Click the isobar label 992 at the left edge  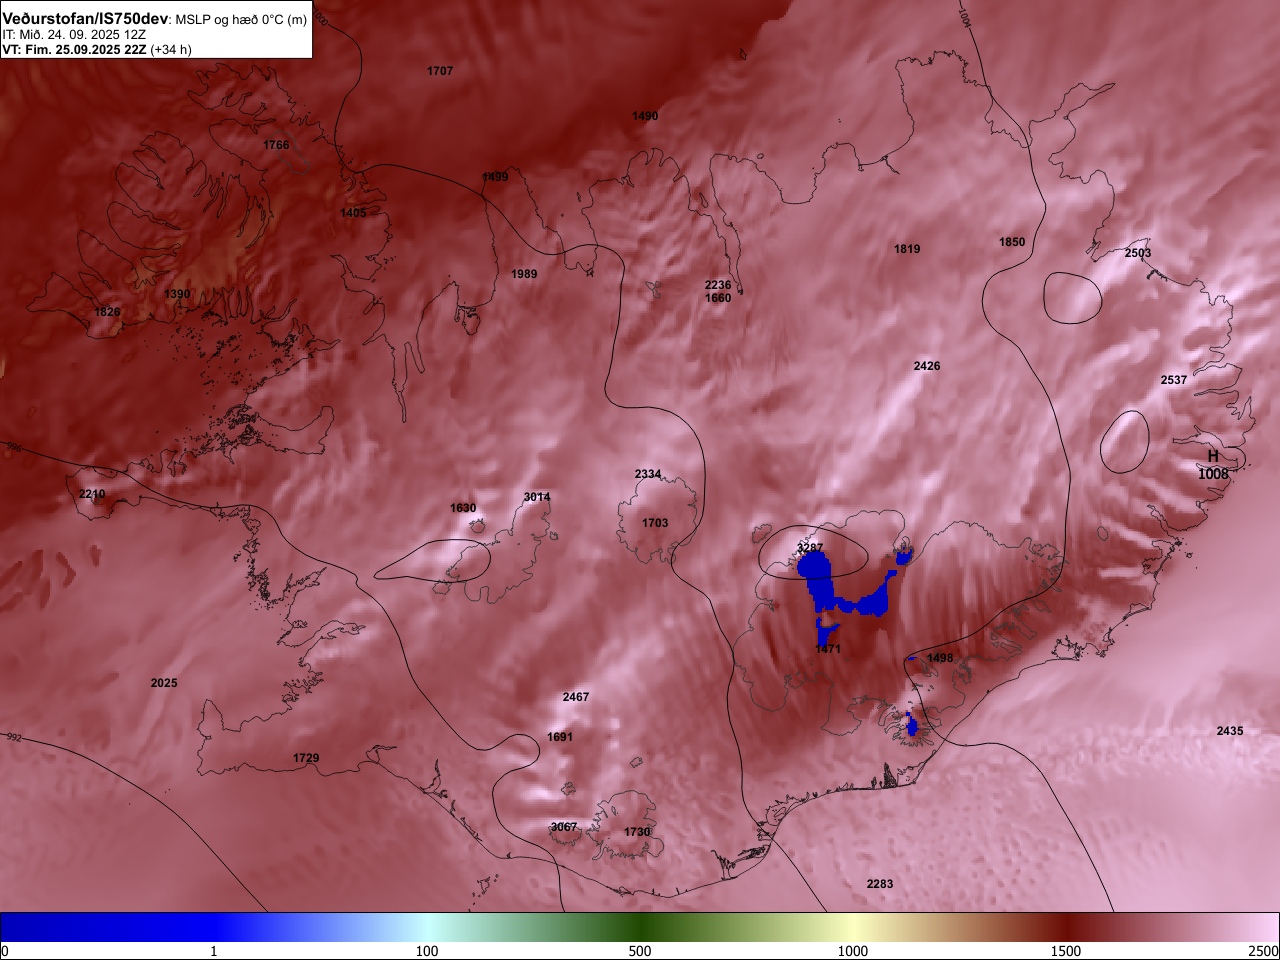pyautogui.click(x=12, y=738)
